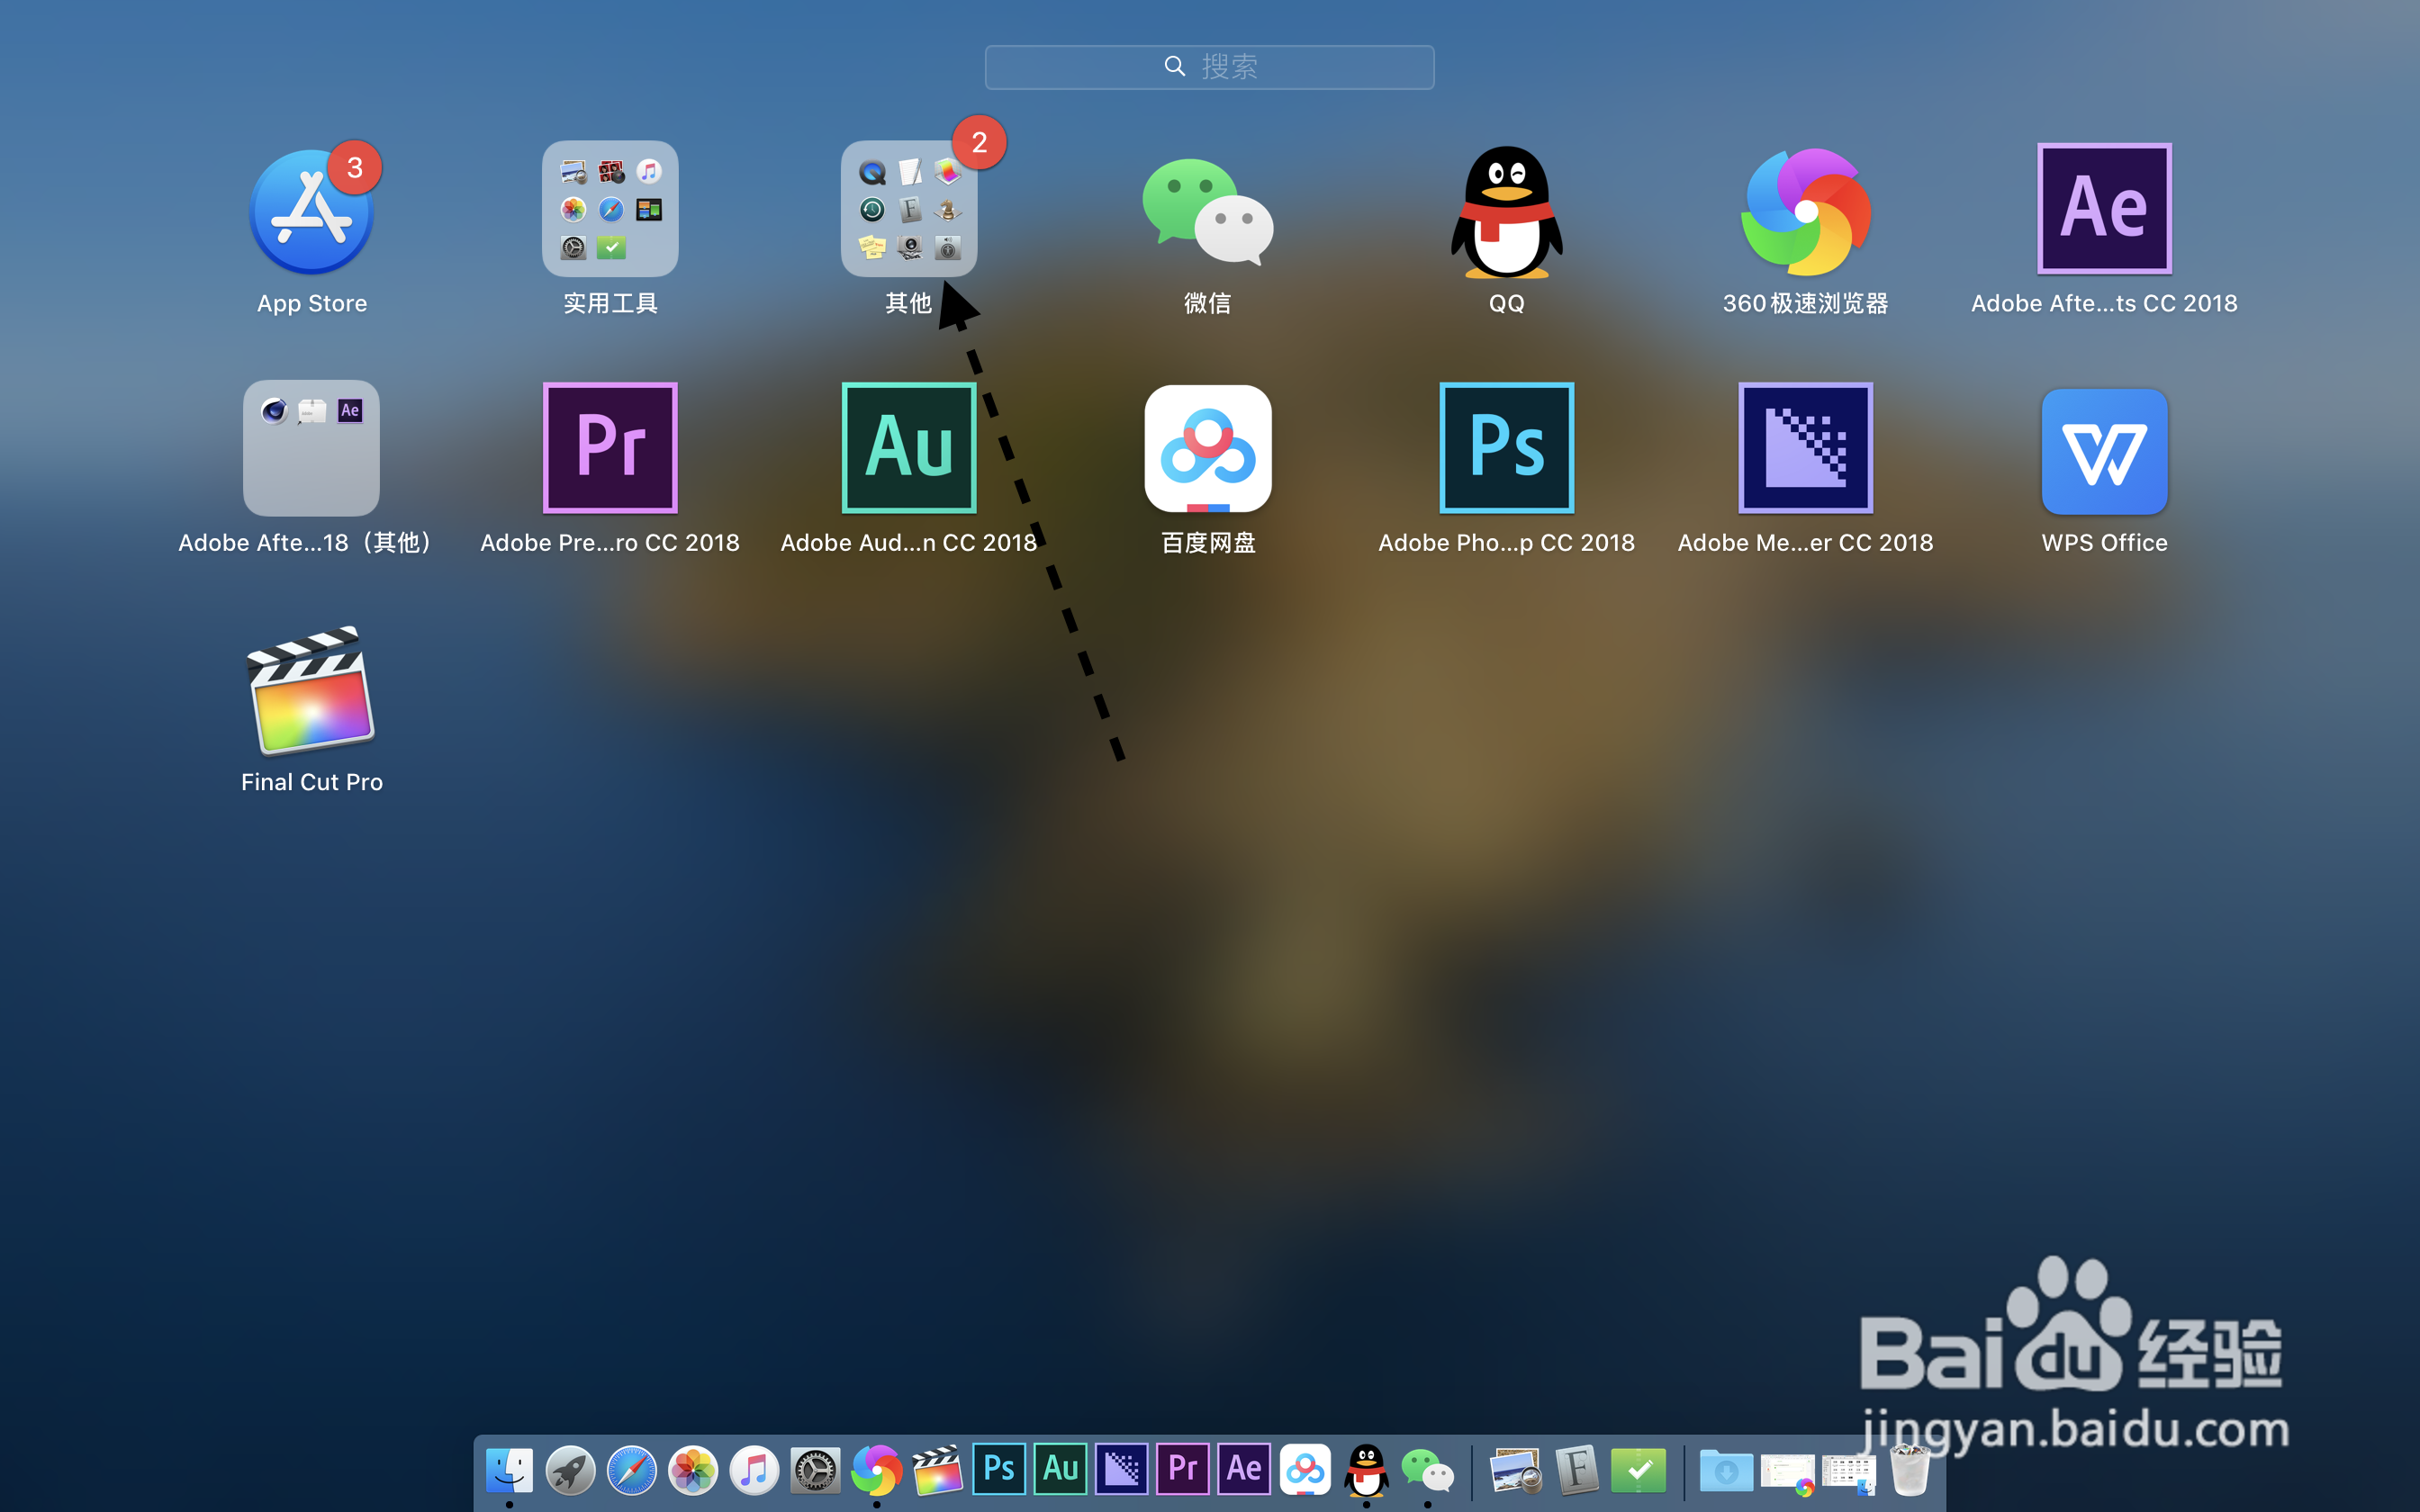Screen dimensions: 2420x1512
Task: Click the "WPS Office" label
Action: point(2104,543)
